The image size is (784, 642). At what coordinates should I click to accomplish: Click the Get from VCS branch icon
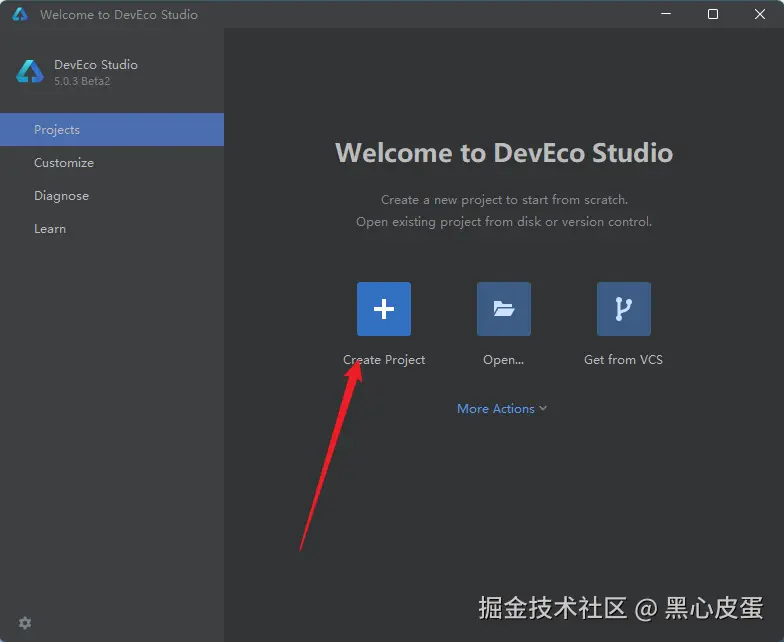click(624, 309)
